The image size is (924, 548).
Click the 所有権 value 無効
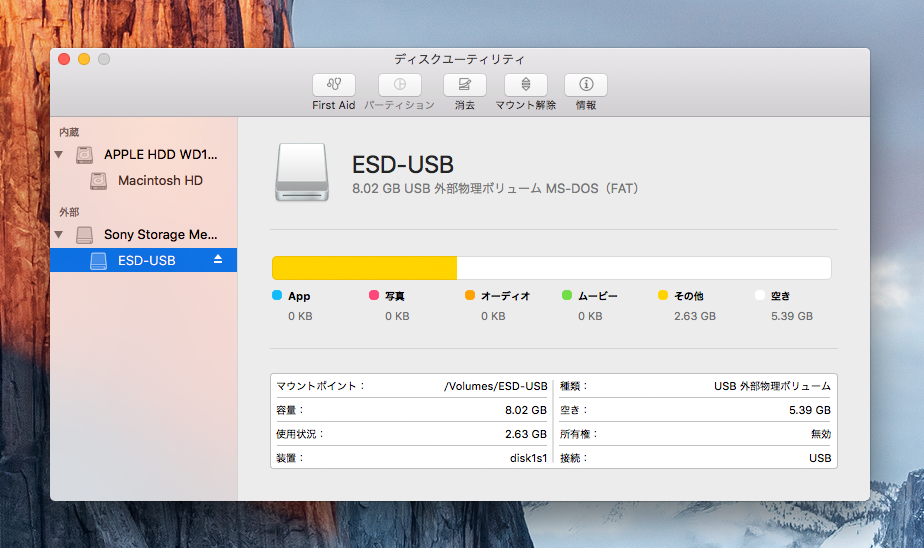pos(821,434)
